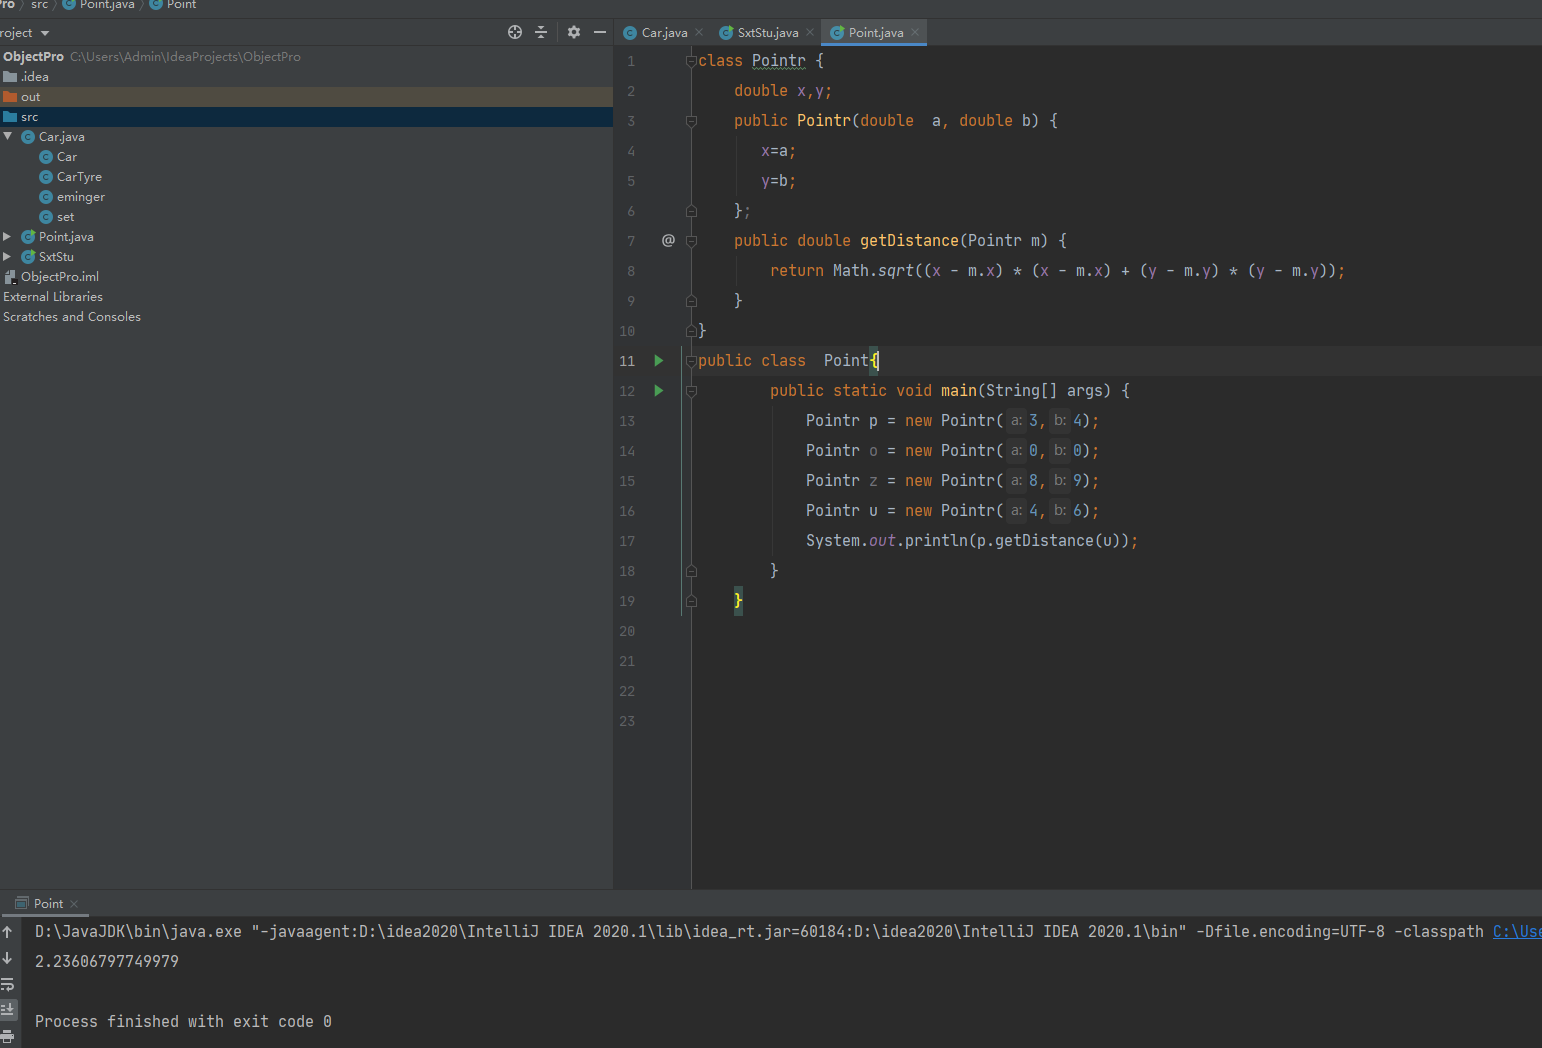Click the getDistance method name on line 7

click(x=909, y=241)
